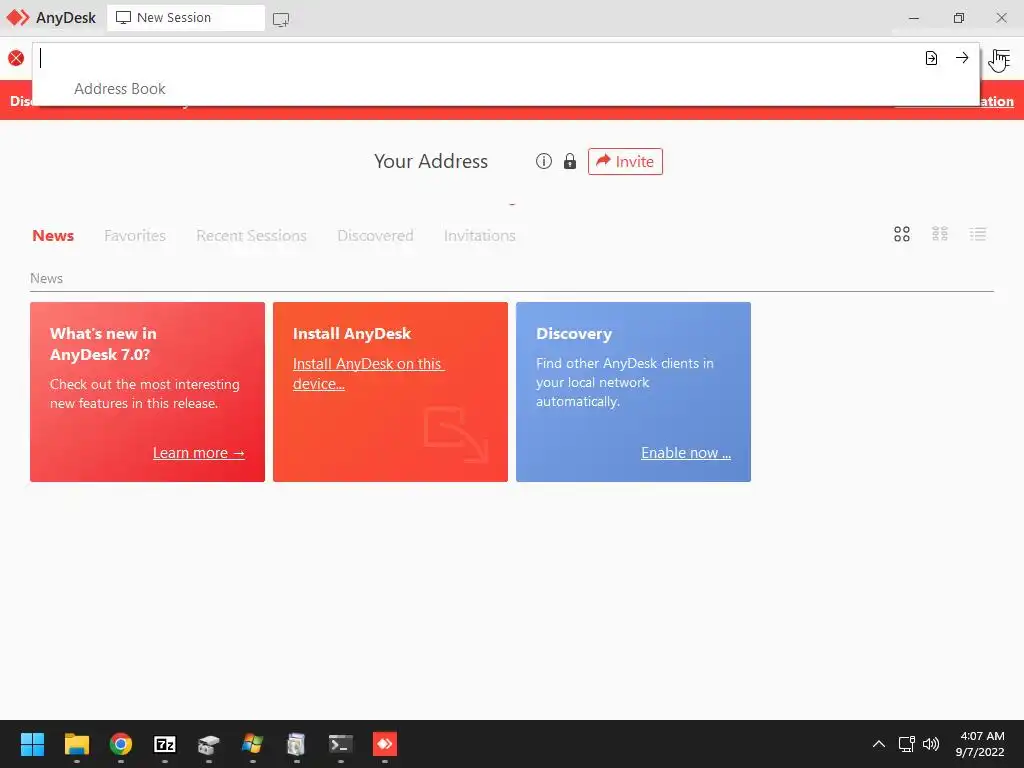Select Address Book suggestion in dropdown
The width and height of the screenshot is (1024, 768).
pyautogui.click(x=120, y=89)
